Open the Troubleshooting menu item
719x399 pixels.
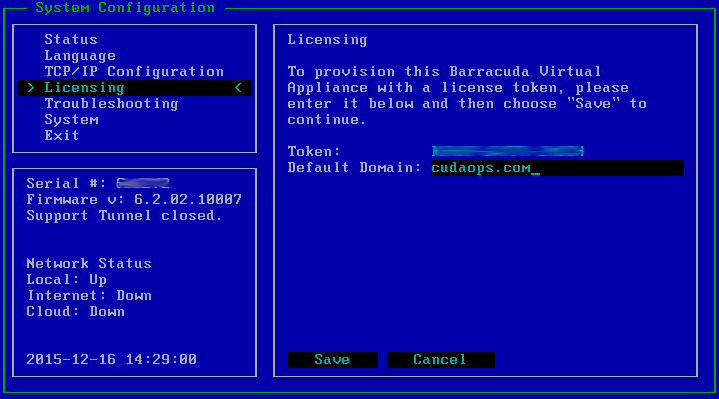[111, 104]
